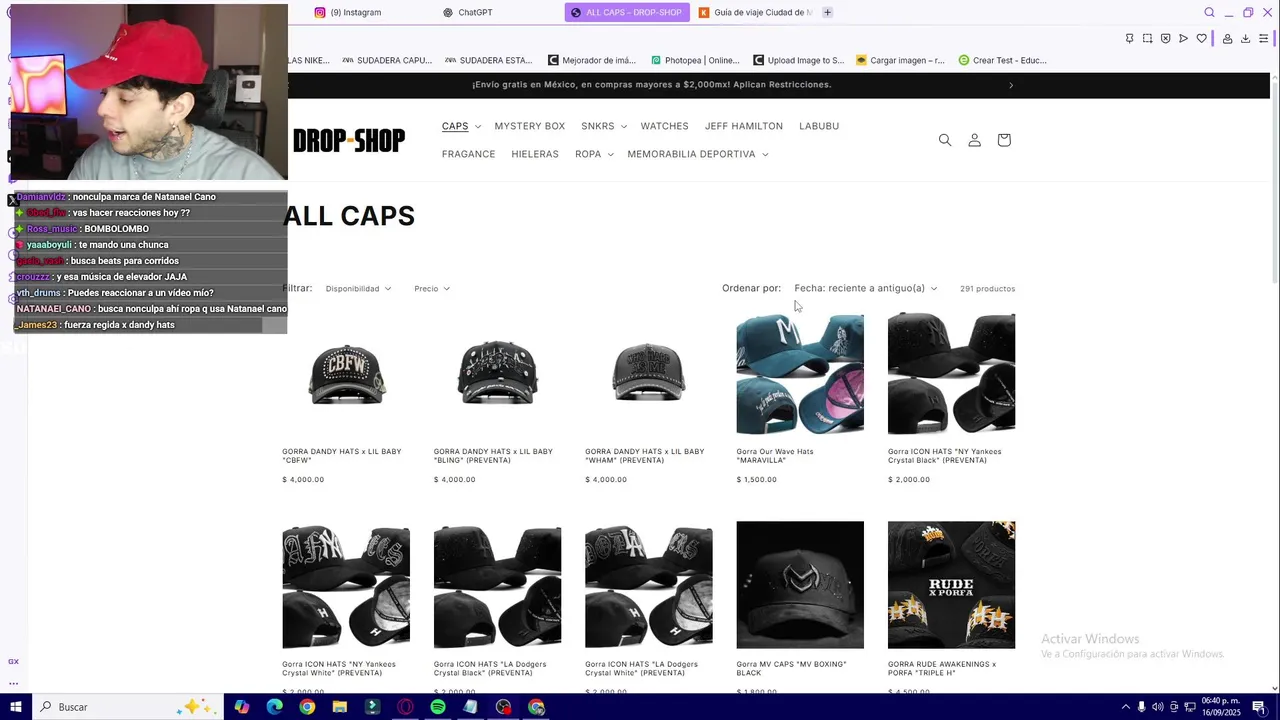The width and height of the screenshot is (1280, 720).
Task: Click the DROP-SHOP logo
Action: tap(349, 141)
